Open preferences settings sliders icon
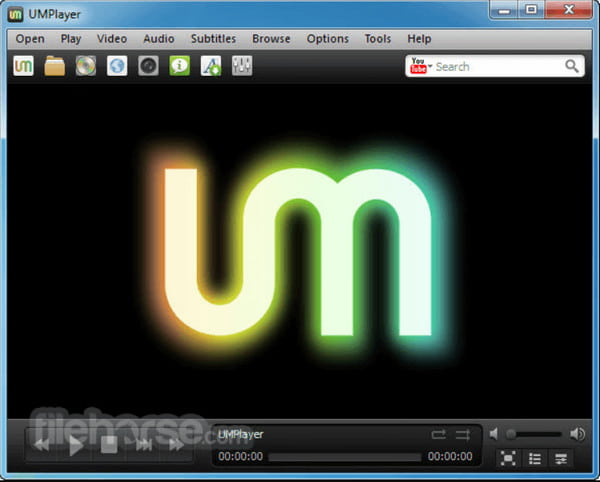Image resolution: width=600 pixels, height=482 pixels. [561, 458]
